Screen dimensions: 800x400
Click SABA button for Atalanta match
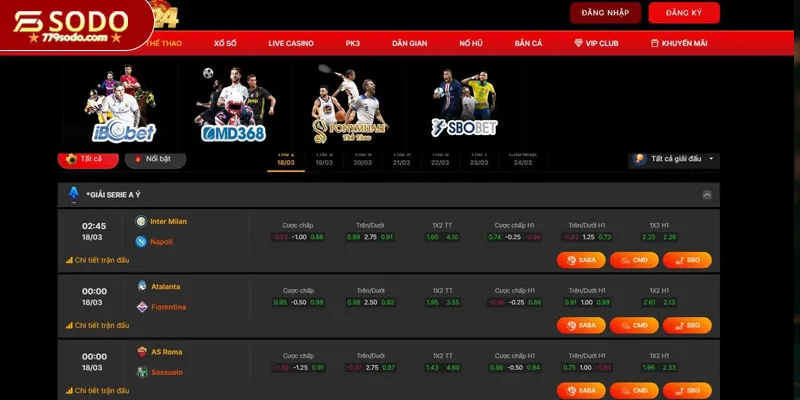[x=581, y=326]
